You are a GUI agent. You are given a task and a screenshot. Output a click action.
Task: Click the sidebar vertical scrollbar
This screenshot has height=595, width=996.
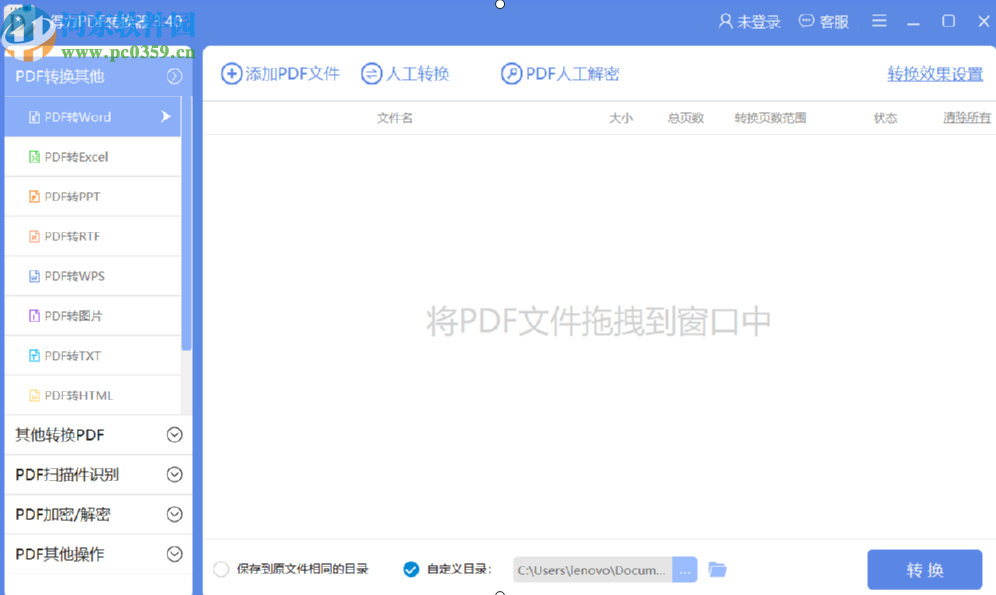tap(187, 223)
